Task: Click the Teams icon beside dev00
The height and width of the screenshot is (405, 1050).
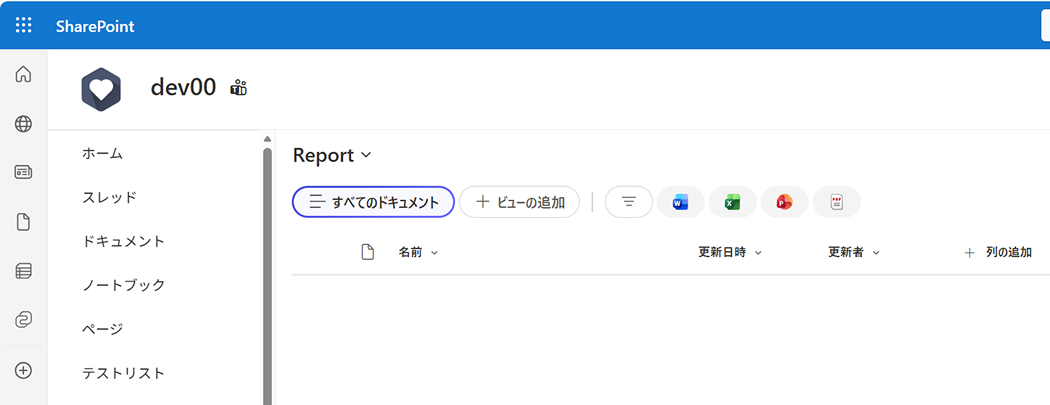Action: 239,88
